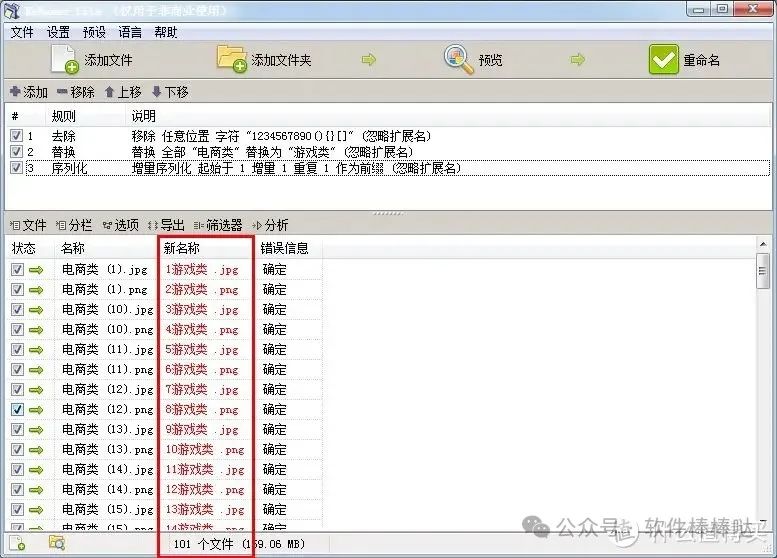Image resolution: width=777 pixels, height=558 pixels.
Task: Click the 说明 column header in rules list
Action: click(x=144, y=116)
